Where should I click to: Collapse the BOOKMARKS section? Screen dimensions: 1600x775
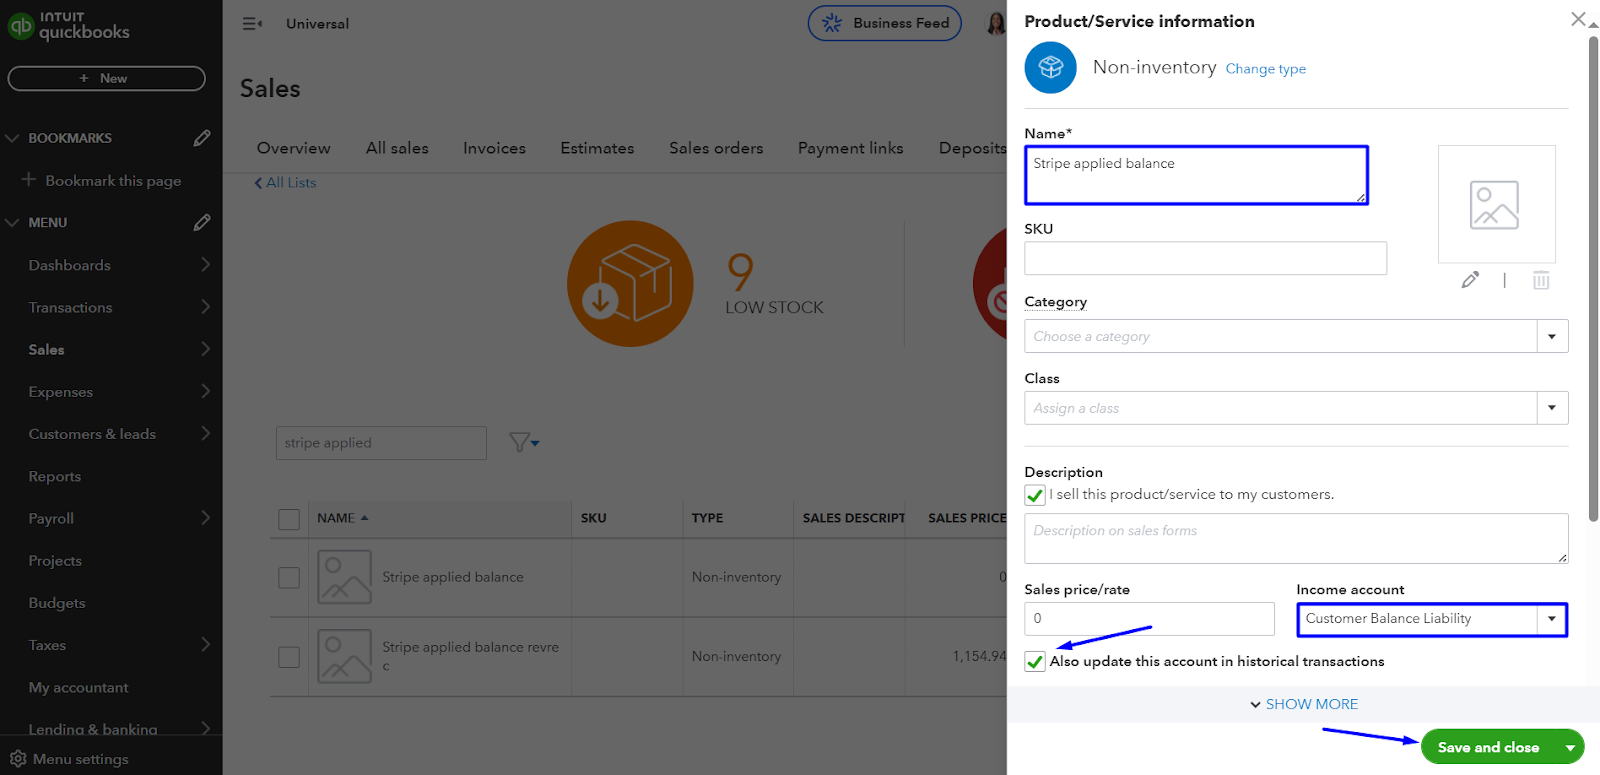pos(12,138)
